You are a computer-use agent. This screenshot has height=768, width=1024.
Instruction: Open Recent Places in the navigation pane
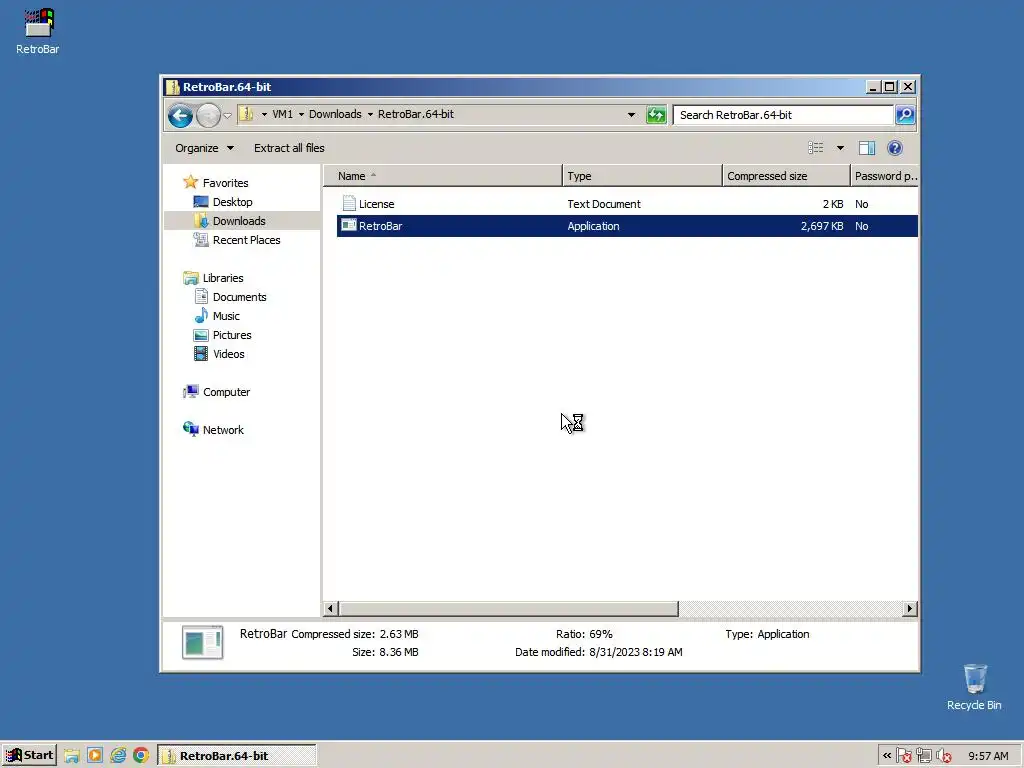pos(246,240)
